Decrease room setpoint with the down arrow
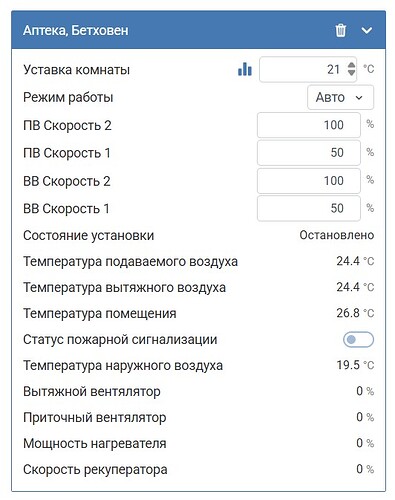This screenshot has width=395, height=500. point(351,73)
